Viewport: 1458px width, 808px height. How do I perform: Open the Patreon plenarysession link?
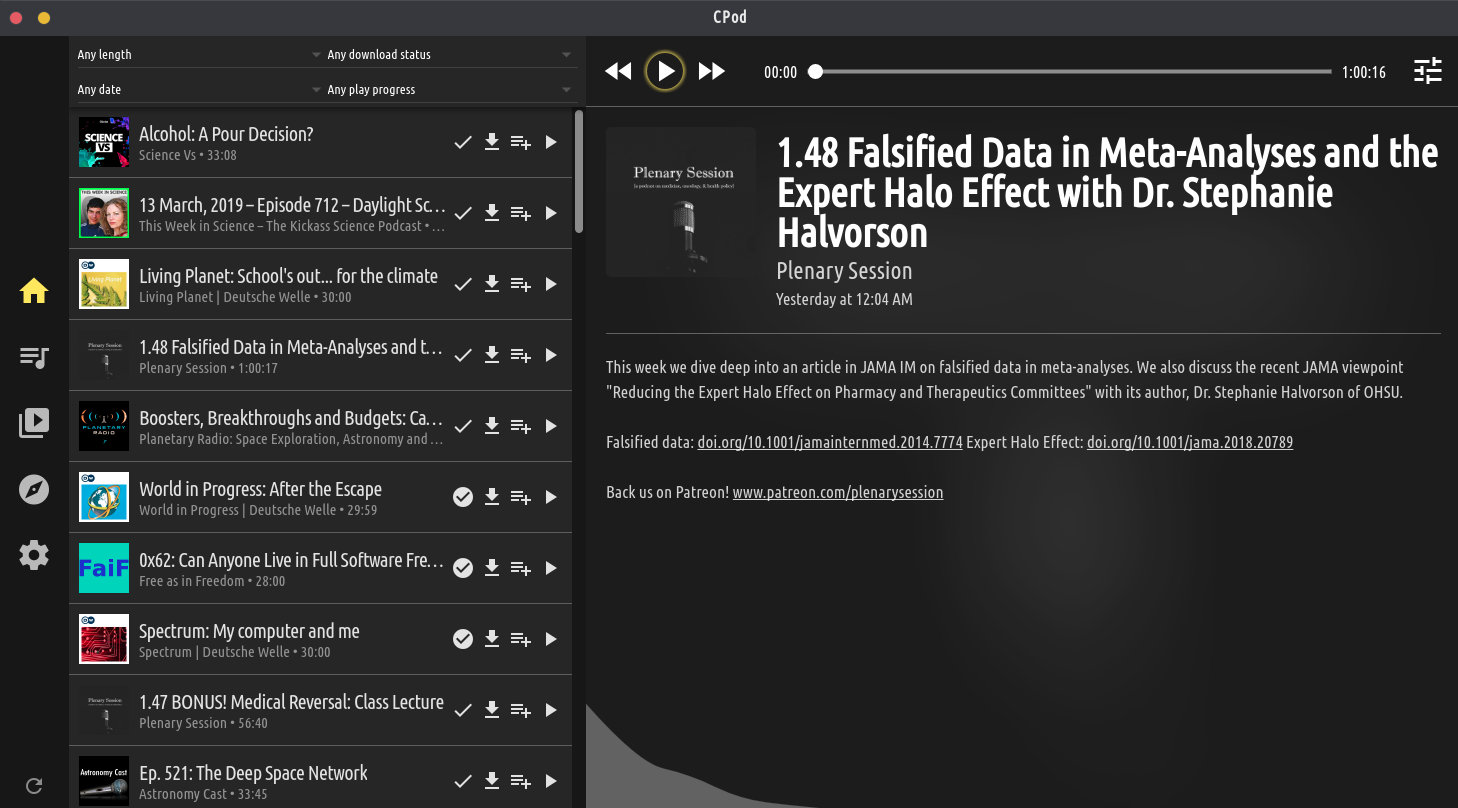click(837, 492)
